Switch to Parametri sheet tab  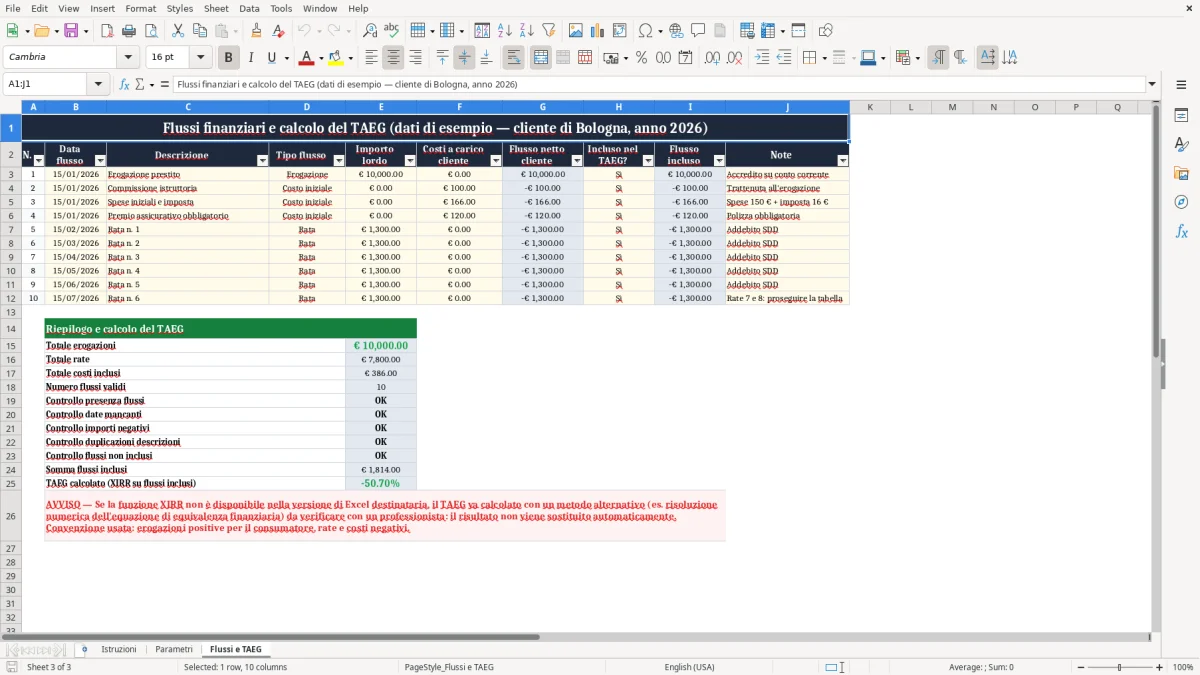point(174,650)
